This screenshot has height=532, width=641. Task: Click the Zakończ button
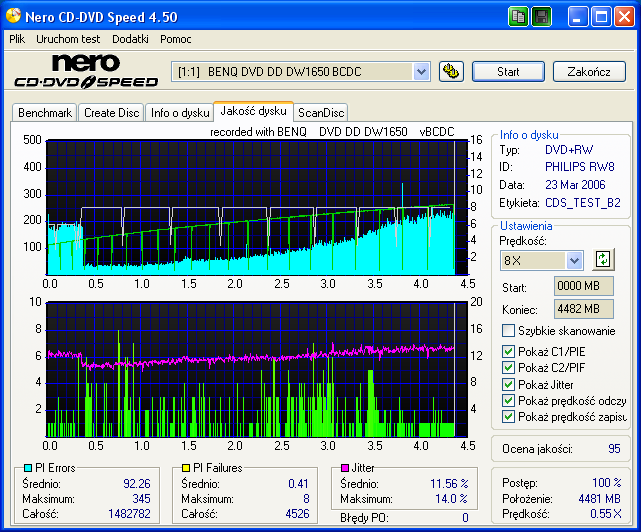[x=589, y=72]
